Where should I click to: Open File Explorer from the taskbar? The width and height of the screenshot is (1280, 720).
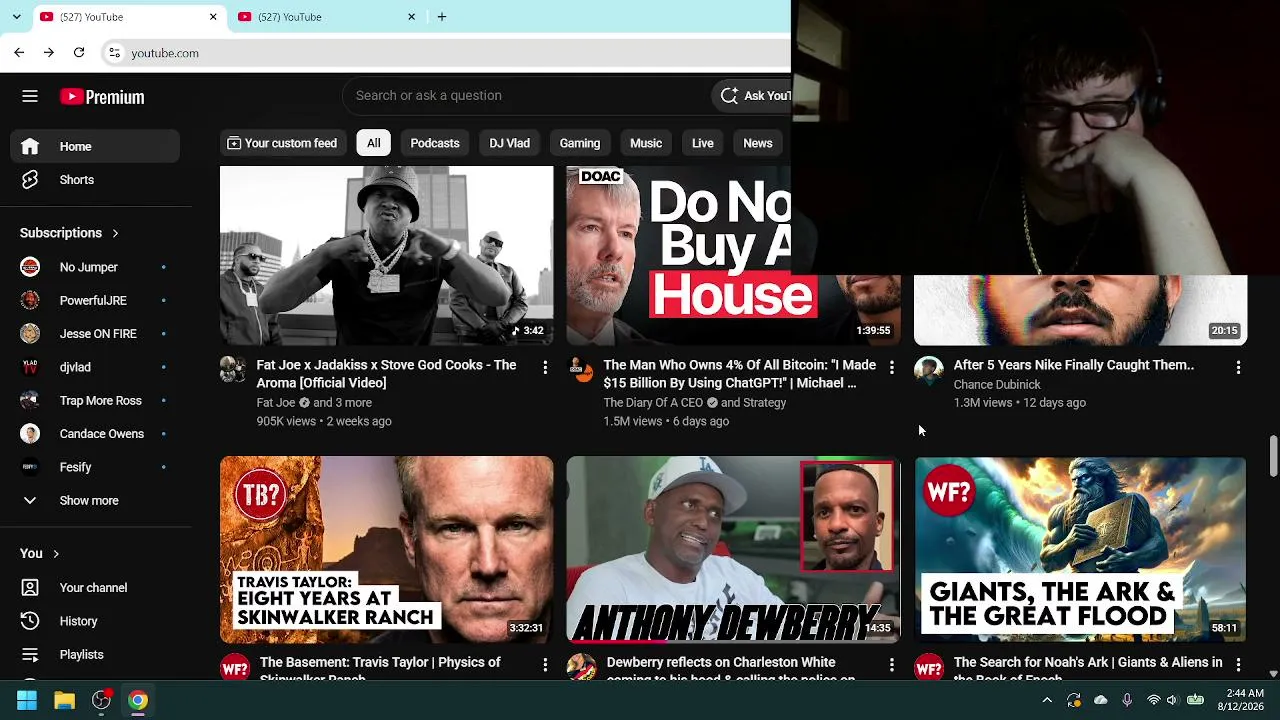click(64, 700)
